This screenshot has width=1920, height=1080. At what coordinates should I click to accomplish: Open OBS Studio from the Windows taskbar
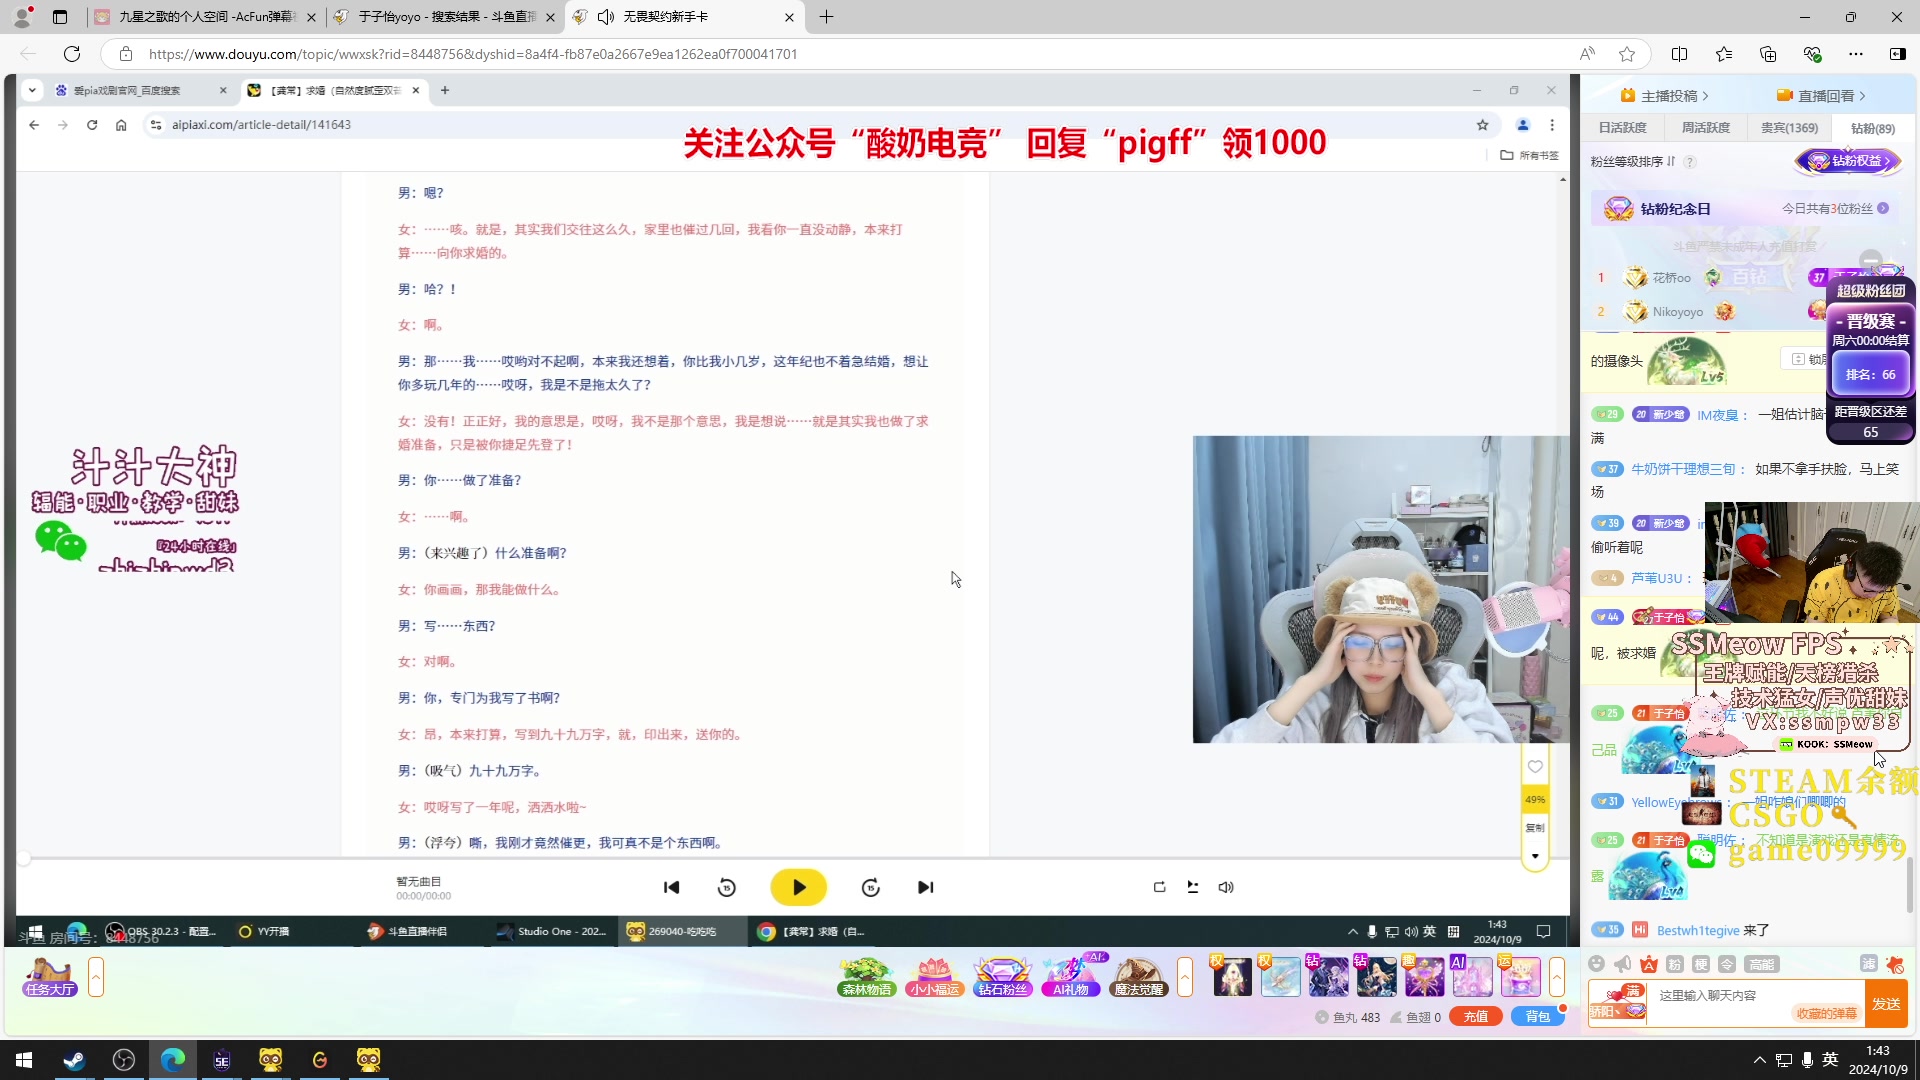click(x=123, y=1060)
